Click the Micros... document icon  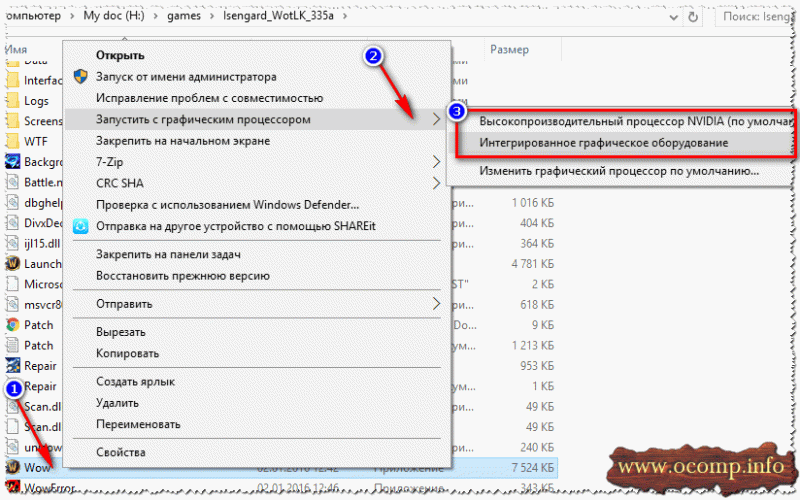[12, 284]
